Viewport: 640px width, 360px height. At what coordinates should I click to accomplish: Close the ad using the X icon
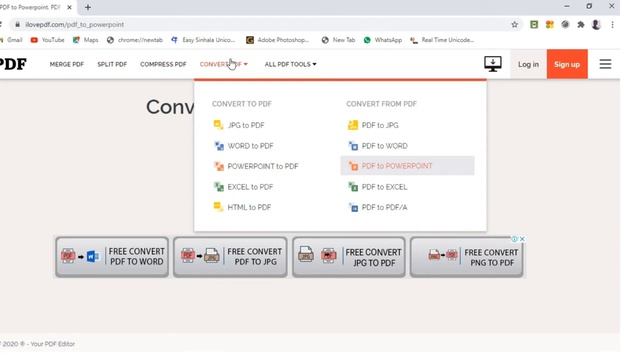[522, 239]
